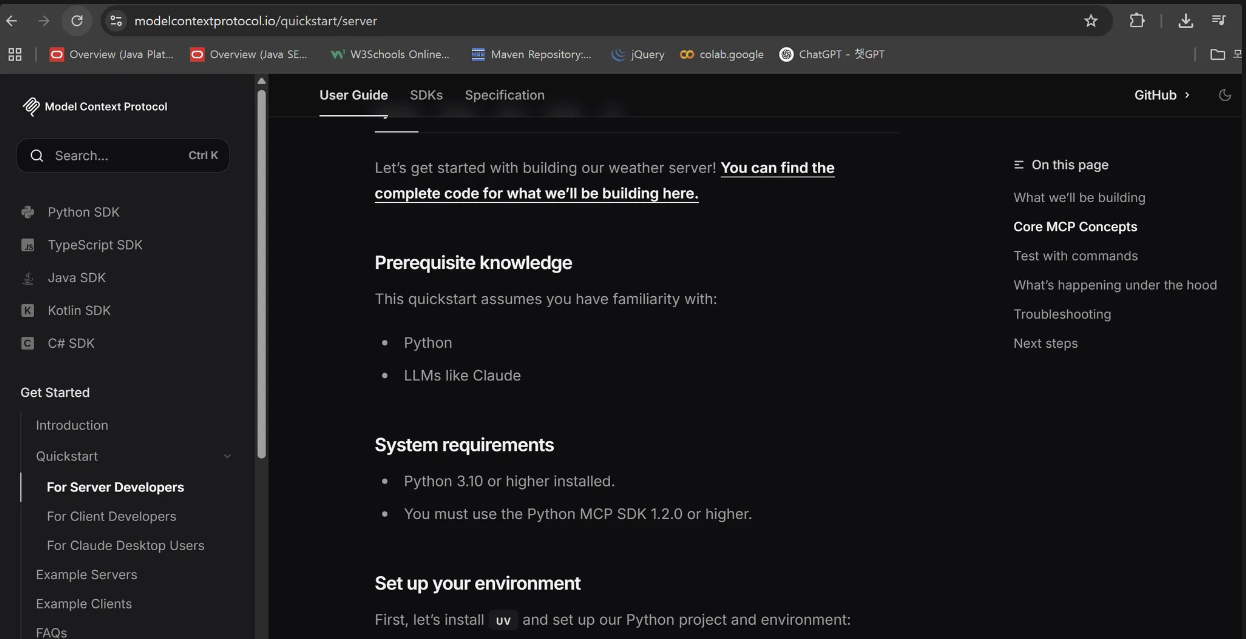Viewport: 1246px width, 639px height.
Task: Switch to the SDKs tab
Action: [426, 95]
